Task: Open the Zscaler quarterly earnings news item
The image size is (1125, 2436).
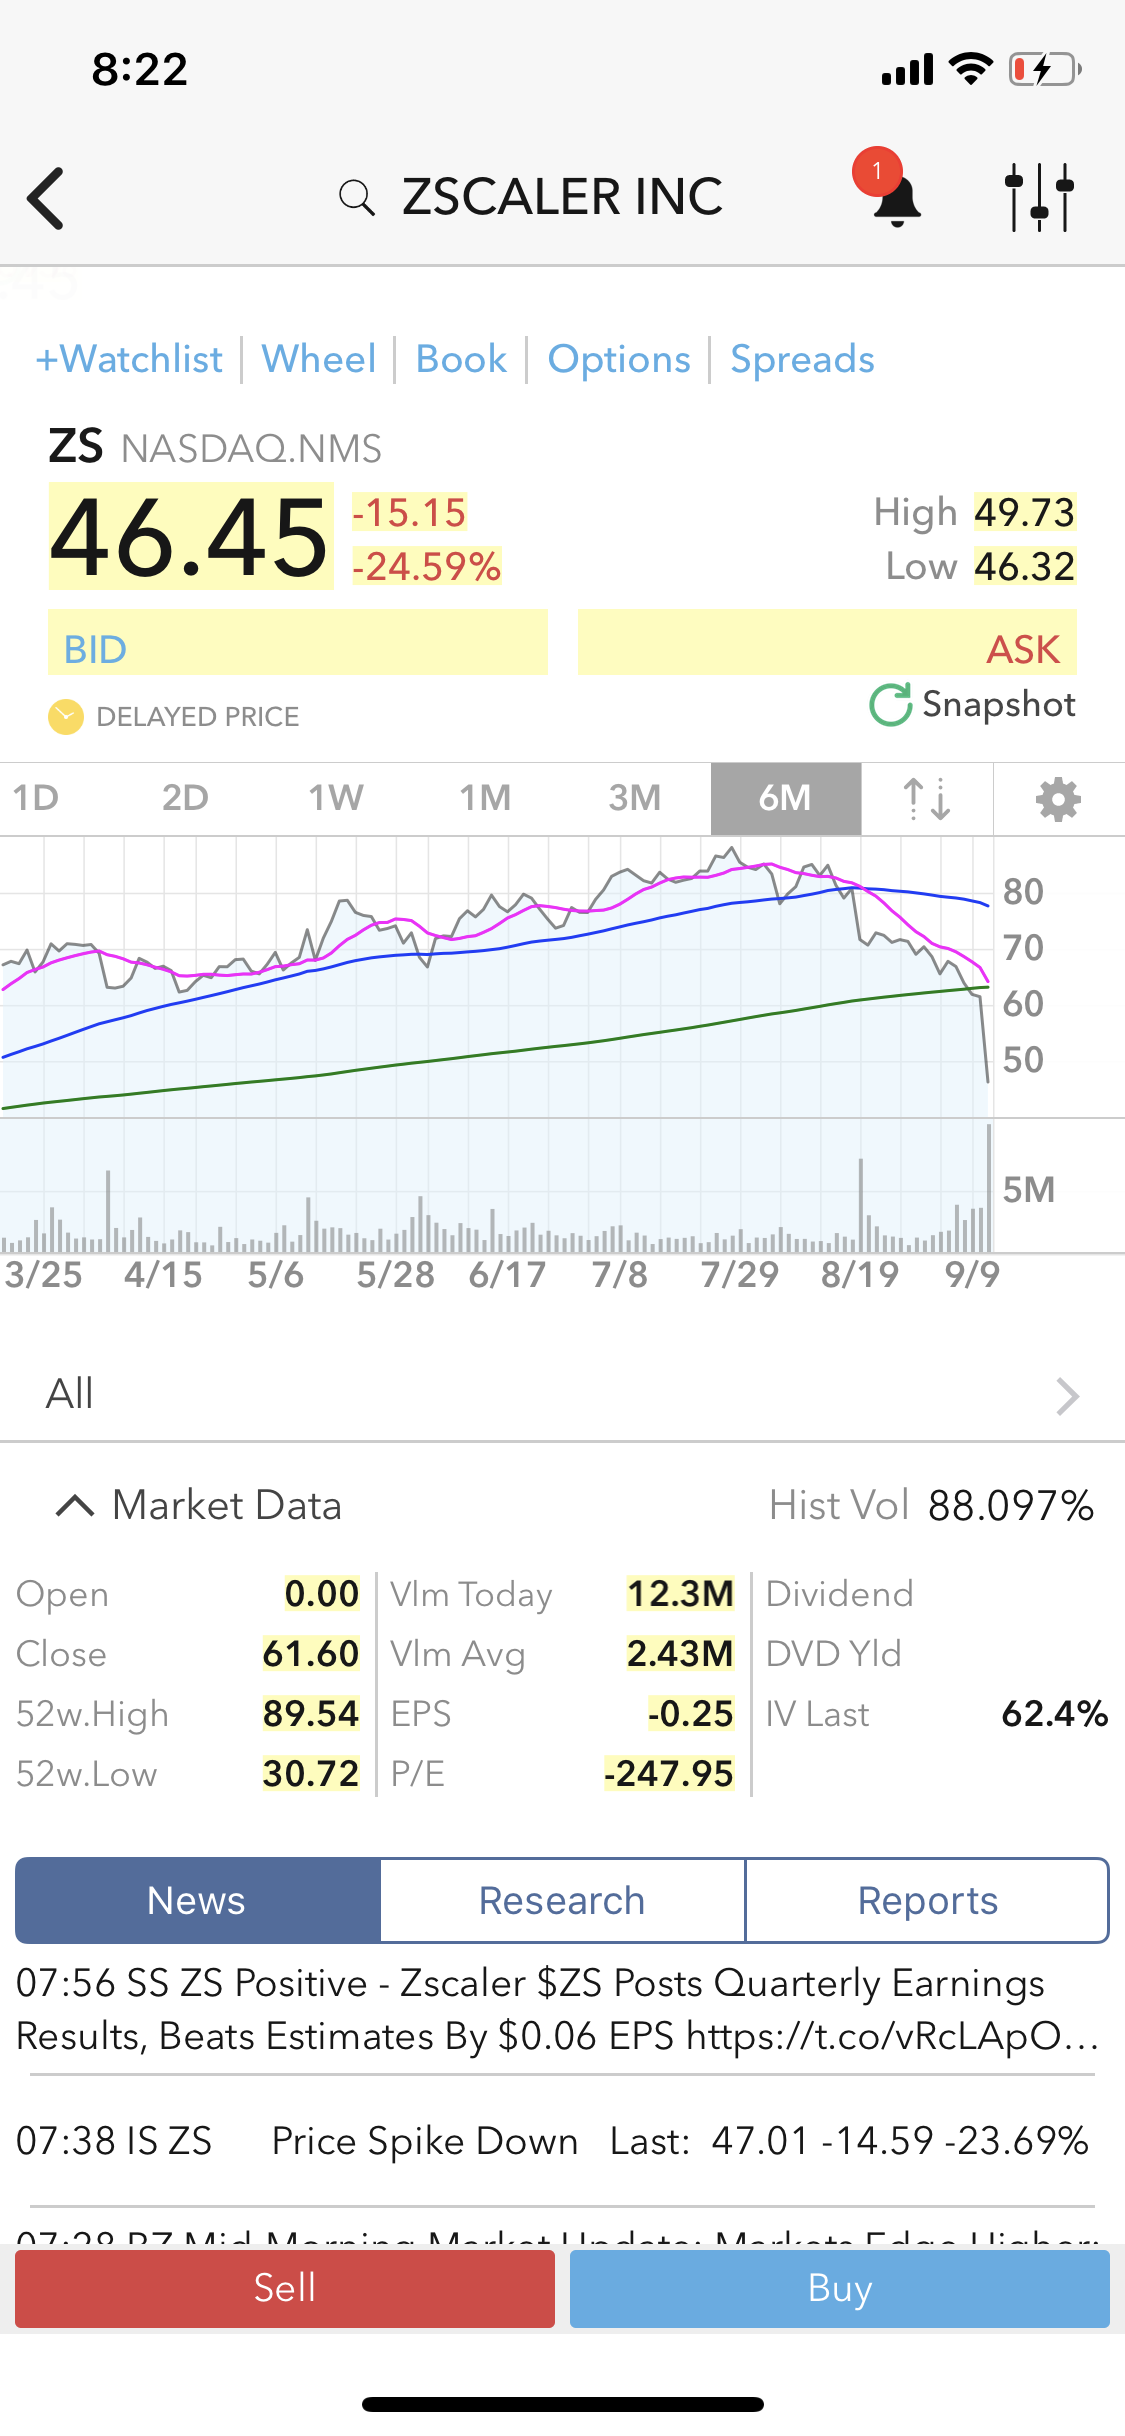Action: point(560,2010)
